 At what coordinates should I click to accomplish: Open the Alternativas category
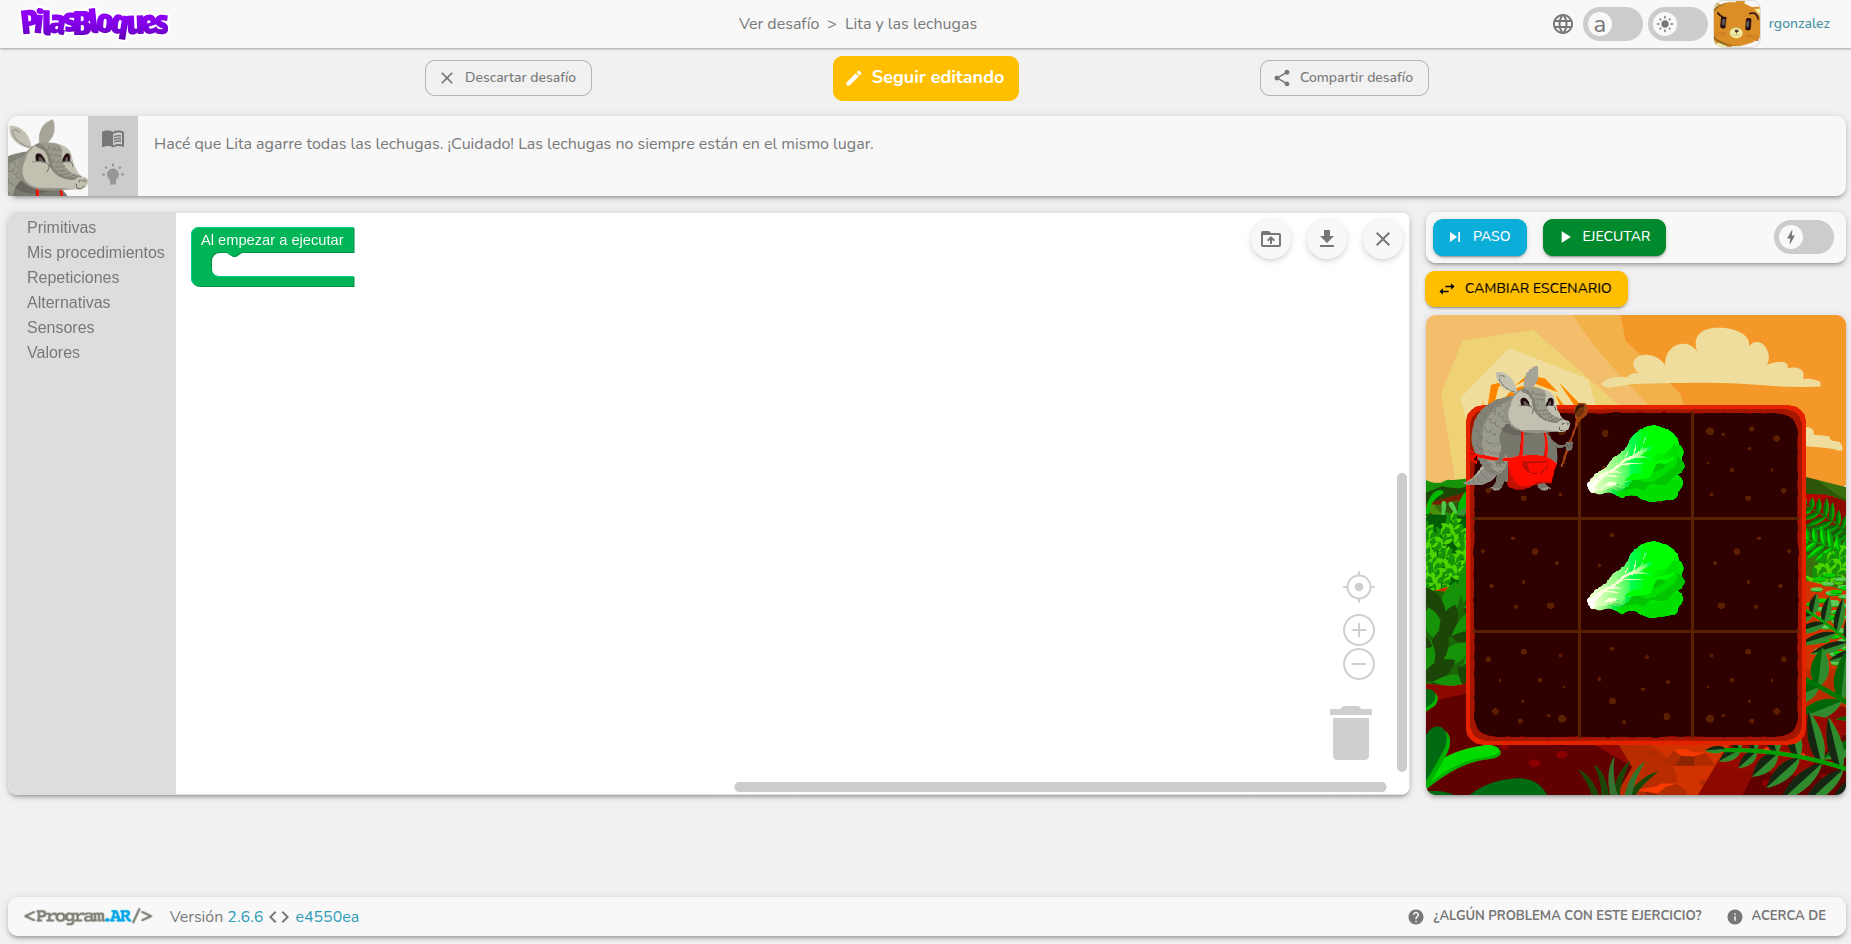(69, 303)
